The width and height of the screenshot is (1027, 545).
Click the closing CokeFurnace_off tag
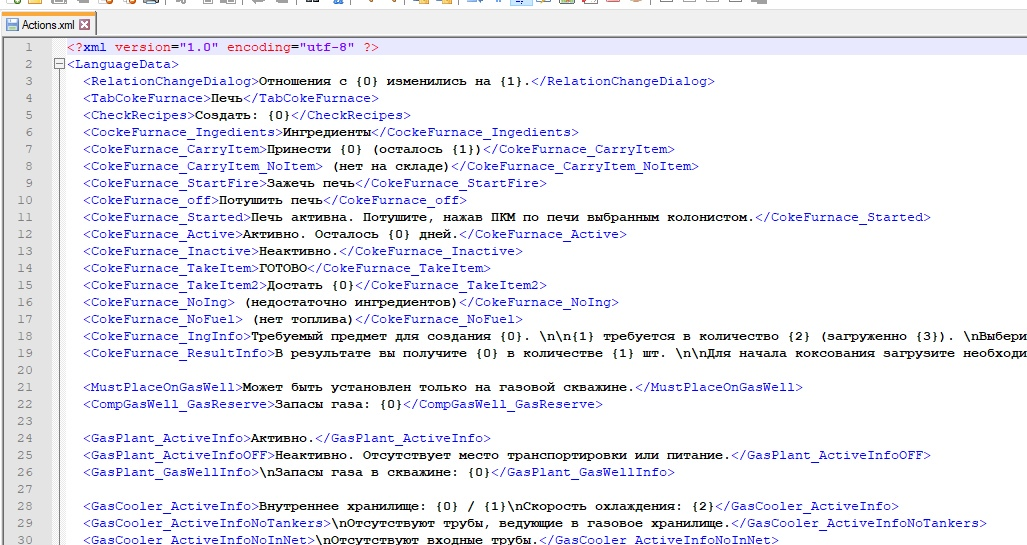[395, 200]
